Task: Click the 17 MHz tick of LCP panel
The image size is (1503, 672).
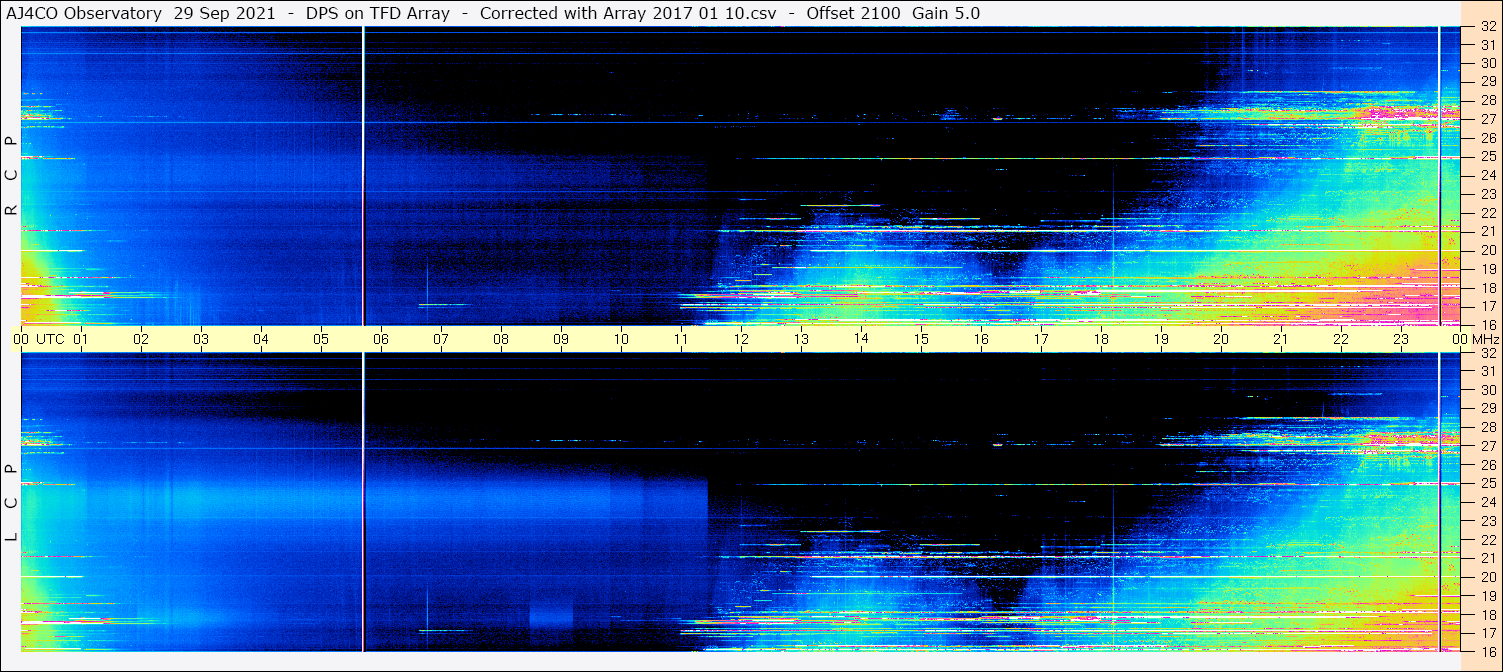Action: click(x=1487, y=633)
